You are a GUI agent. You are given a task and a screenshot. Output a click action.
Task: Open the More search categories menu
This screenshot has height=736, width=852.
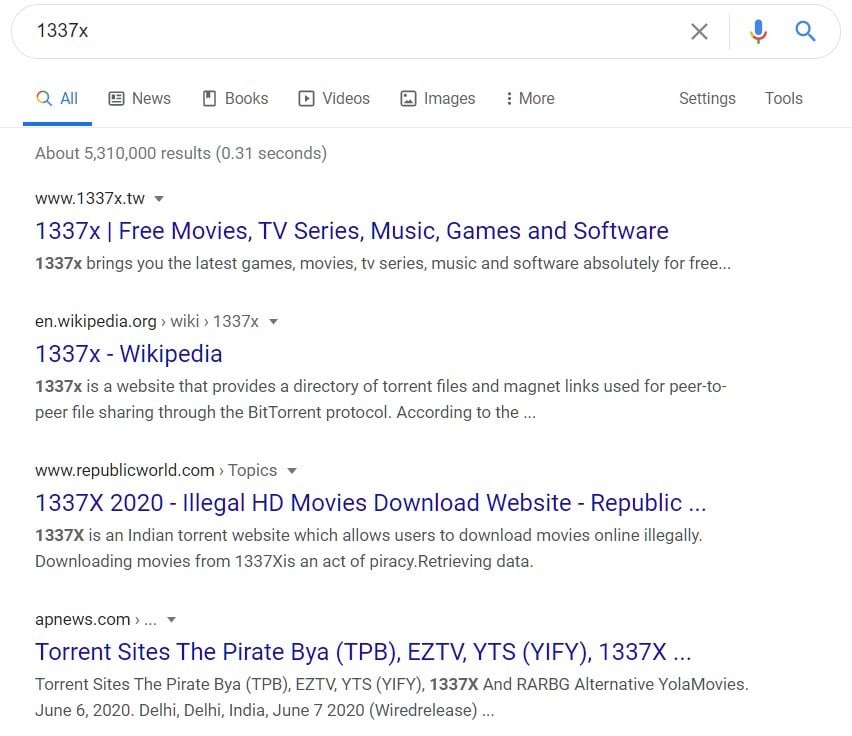530,99
